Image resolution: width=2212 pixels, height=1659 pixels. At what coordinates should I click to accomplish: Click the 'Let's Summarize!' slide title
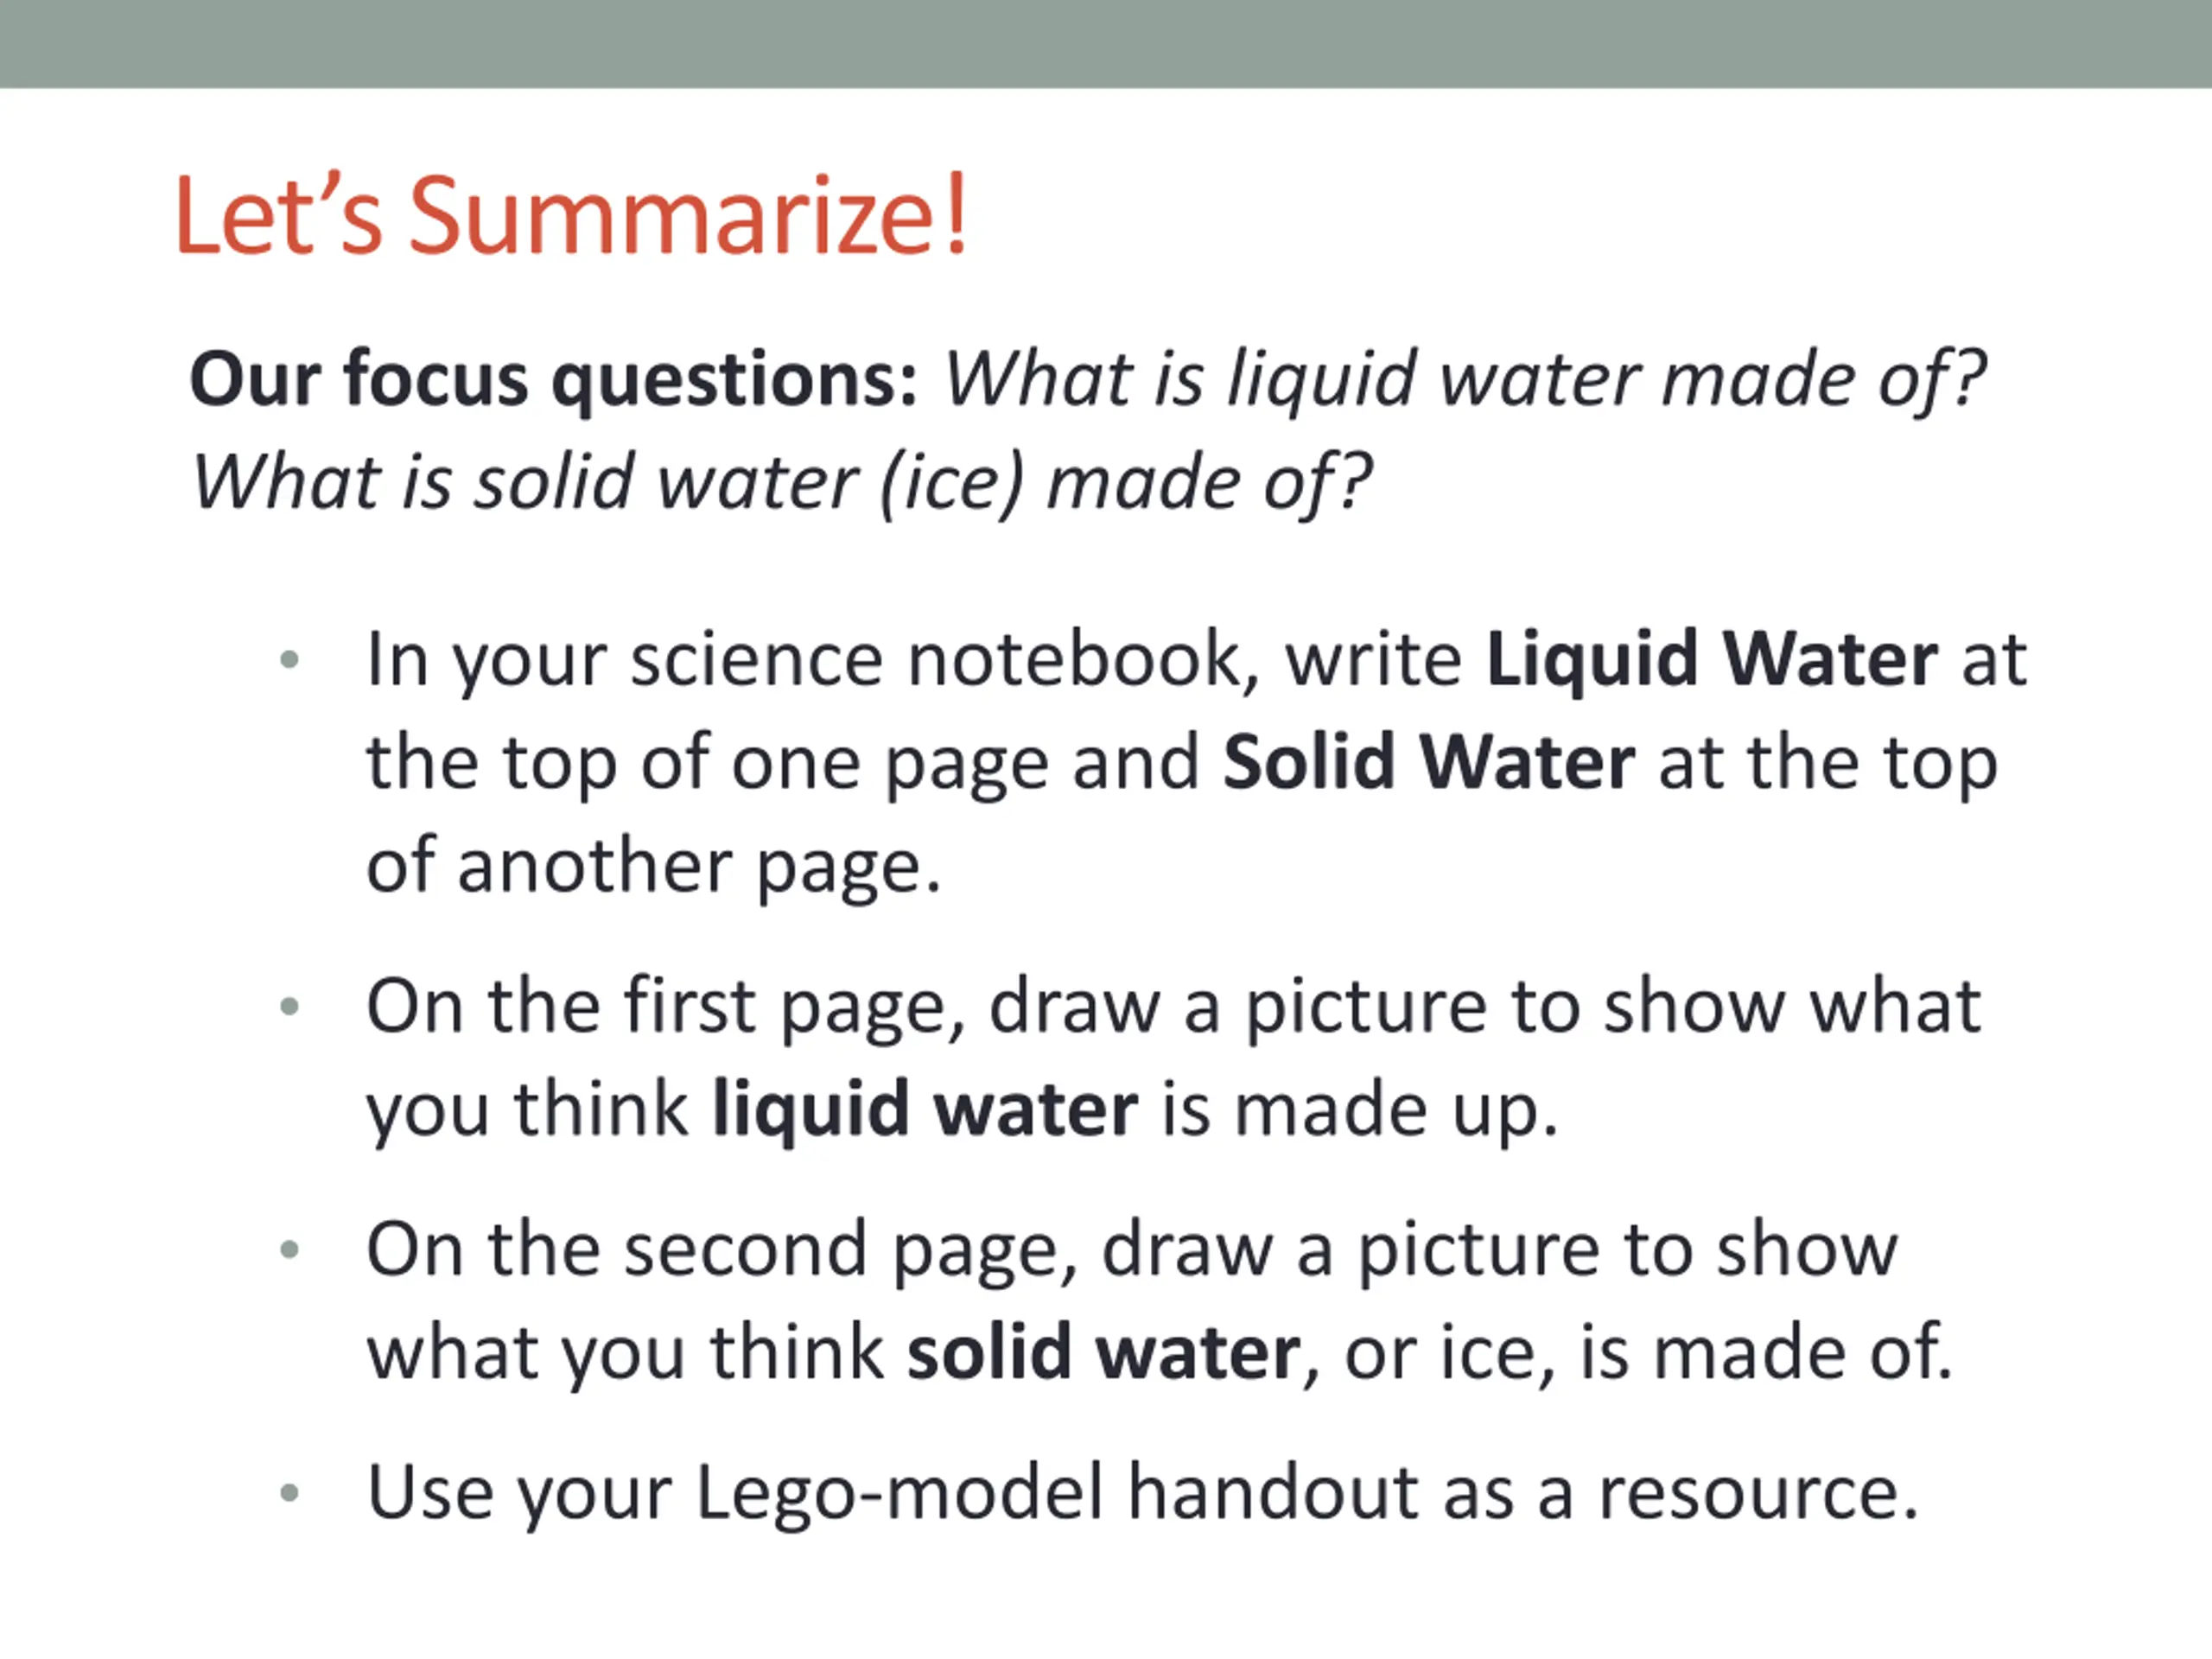pyautogui.click(x=572, y=216)
